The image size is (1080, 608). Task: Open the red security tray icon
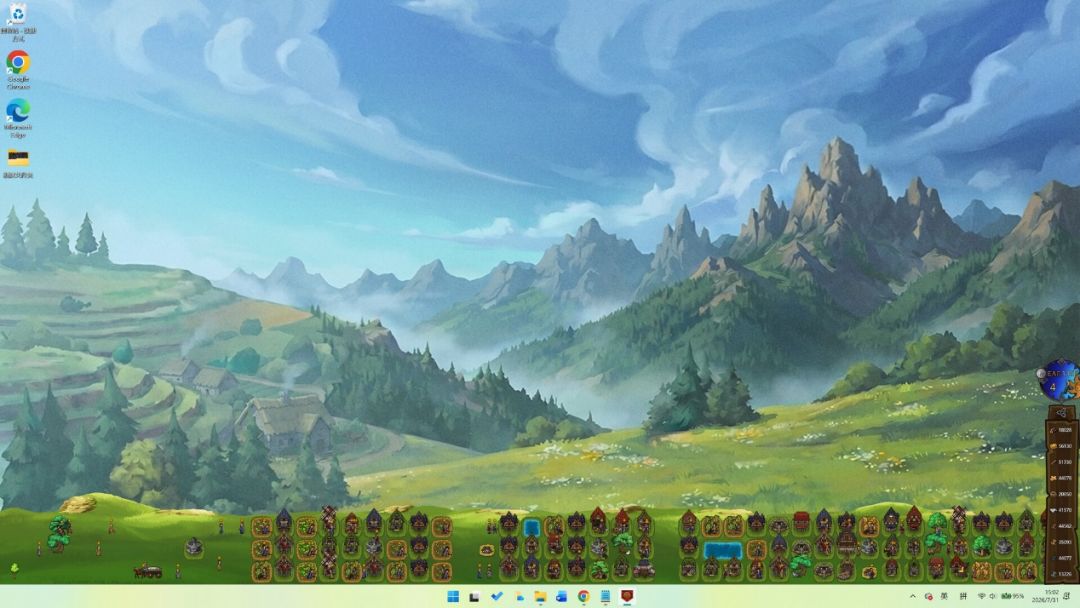928,596
